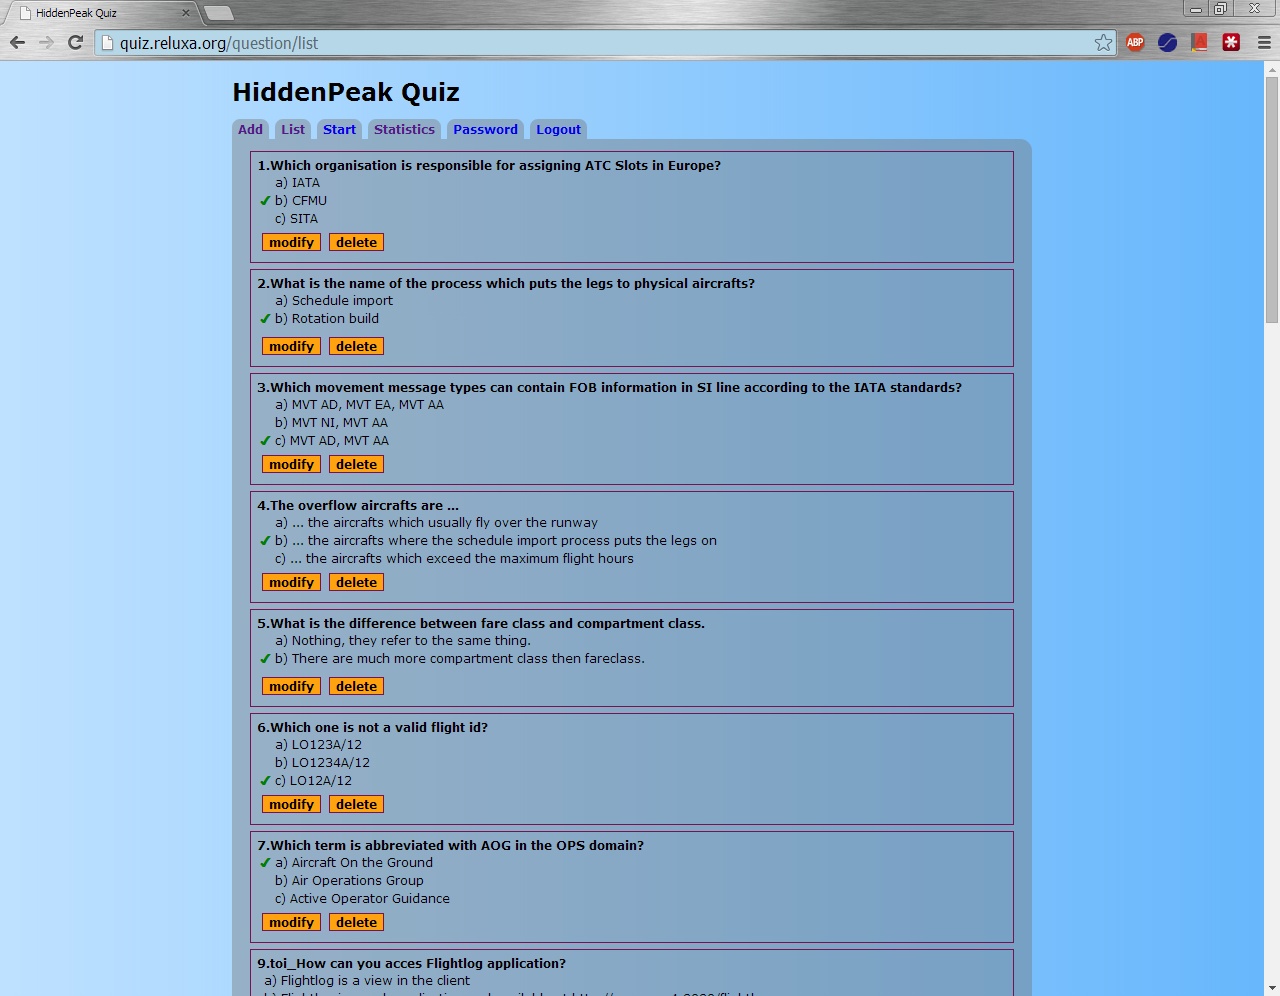Screen dimensions: 1280x996
Task: Open the Chrome hamburger menu
Action: 1264,42
